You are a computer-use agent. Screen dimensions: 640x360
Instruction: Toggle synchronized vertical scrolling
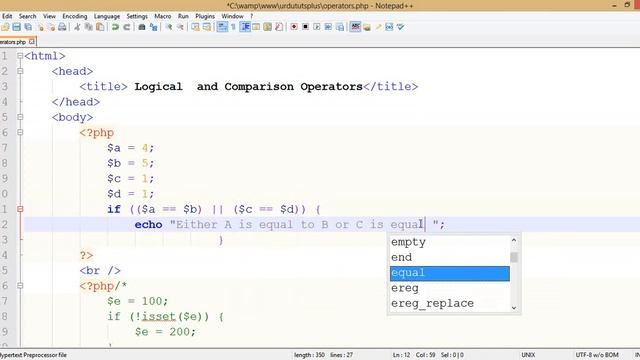point(195,27)
